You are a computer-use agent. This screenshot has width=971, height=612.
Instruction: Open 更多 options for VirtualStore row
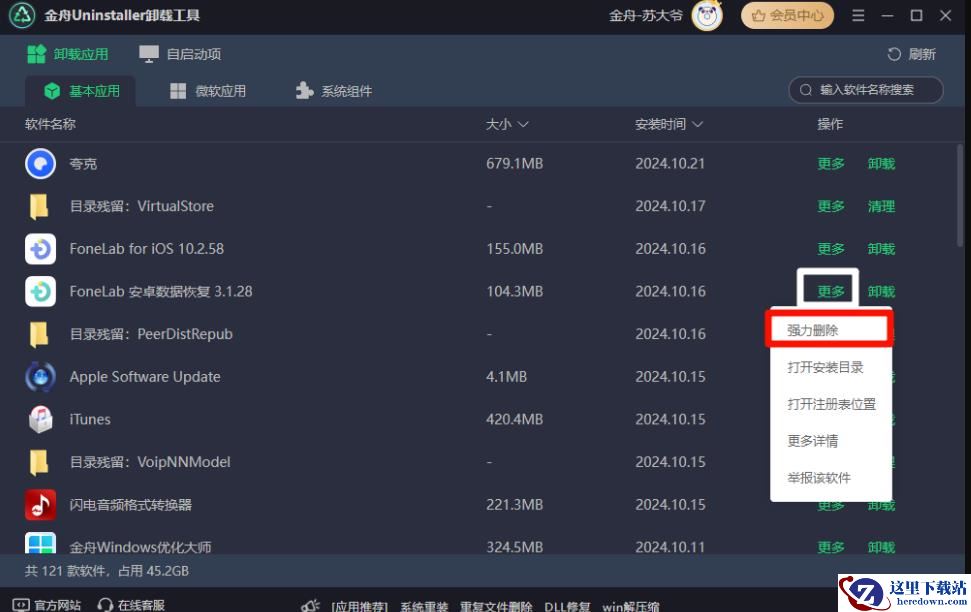830,206
